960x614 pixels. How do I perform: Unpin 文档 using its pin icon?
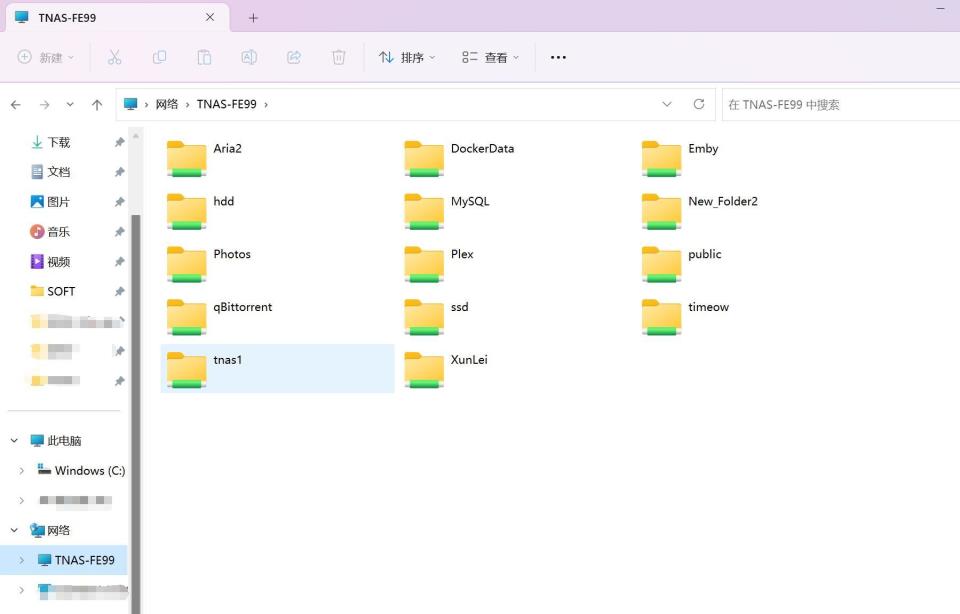pyautogui.click(x=119, y=172)
